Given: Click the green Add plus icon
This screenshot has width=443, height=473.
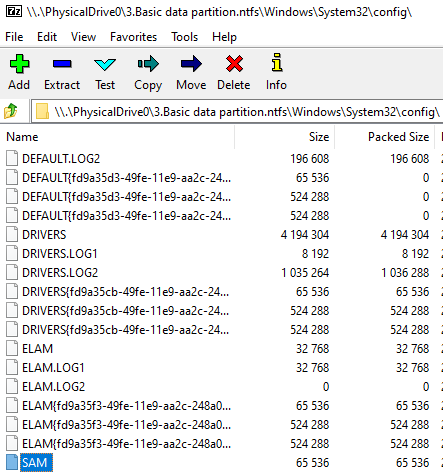Looking at the screenshot, I should tap(19, 64).
